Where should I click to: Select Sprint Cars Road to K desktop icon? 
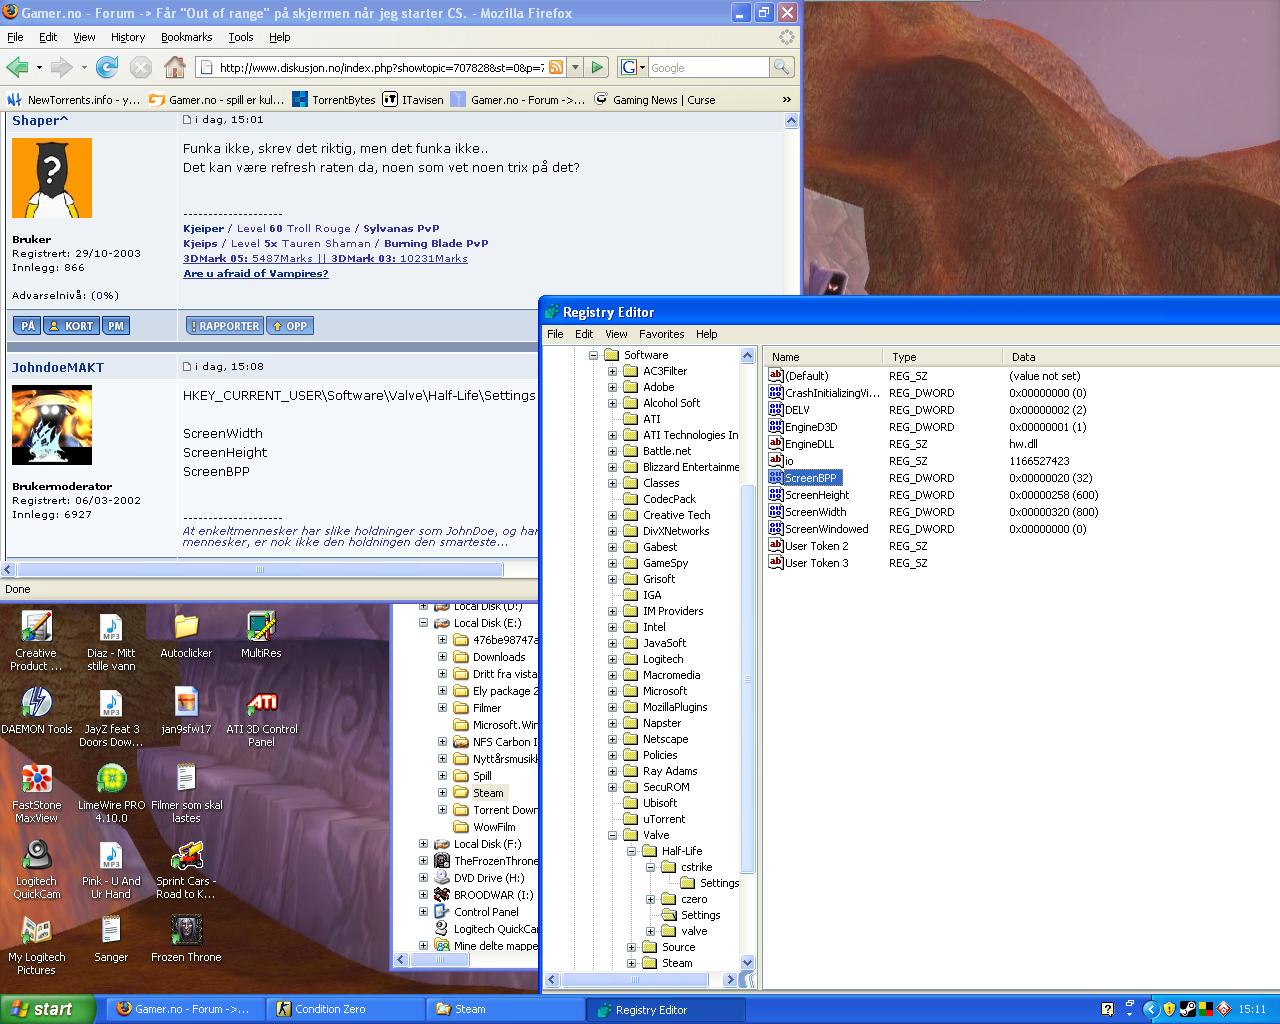point(186,870)
